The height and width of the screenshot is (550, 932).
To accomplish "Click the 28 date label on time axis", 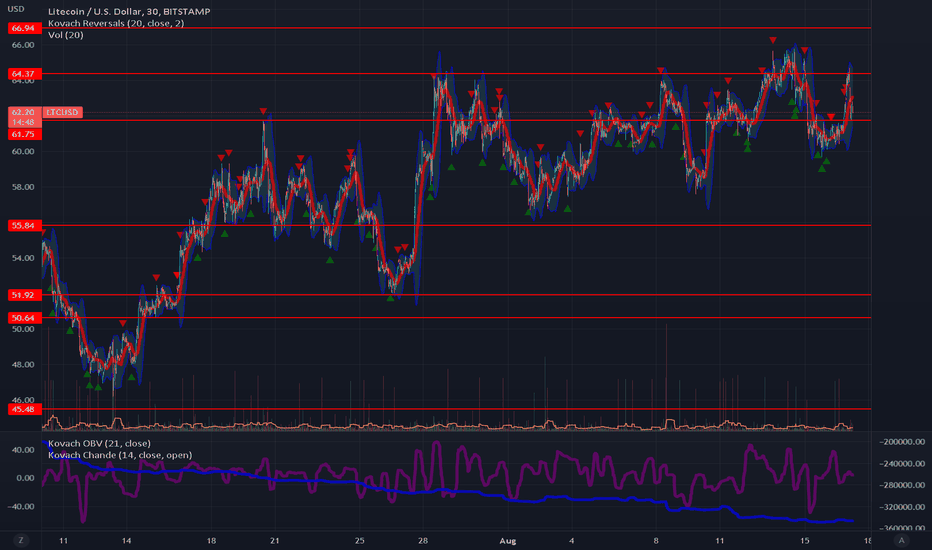I will click(423, 540).
